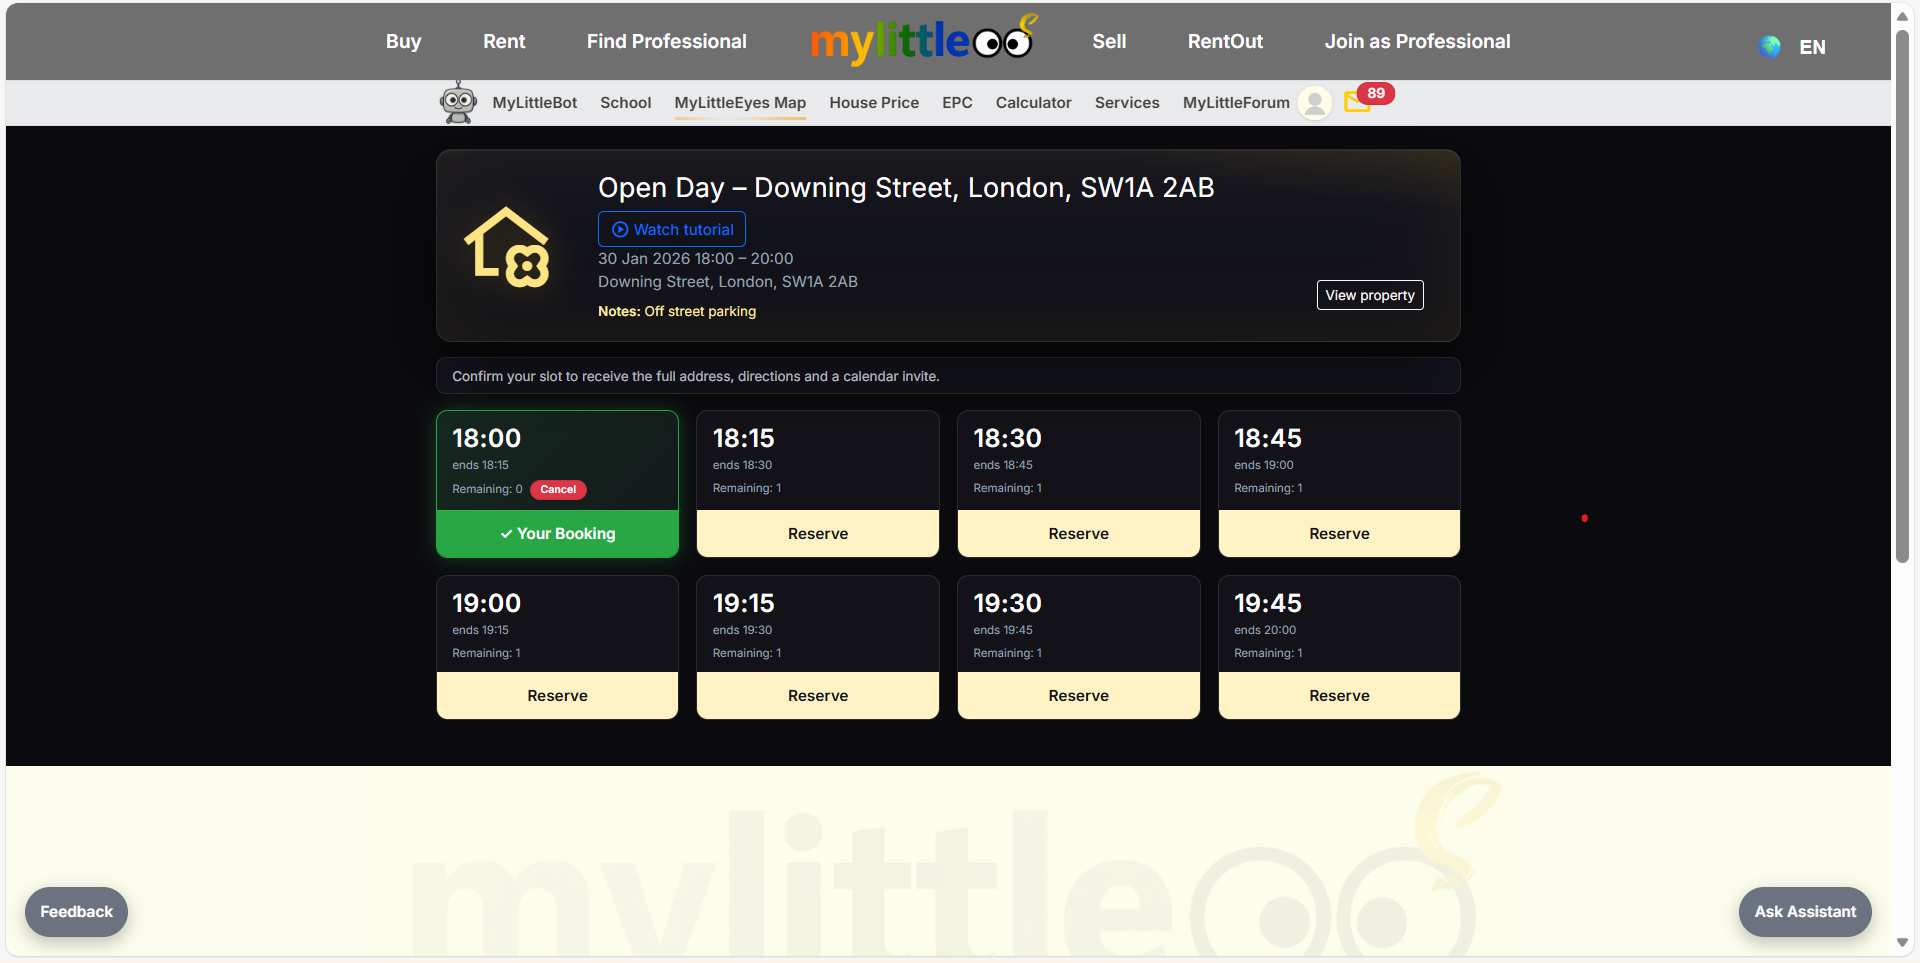The image size is (1920, 963).
Task: Open the Find Professional menu
Action: tap(666, 41)
